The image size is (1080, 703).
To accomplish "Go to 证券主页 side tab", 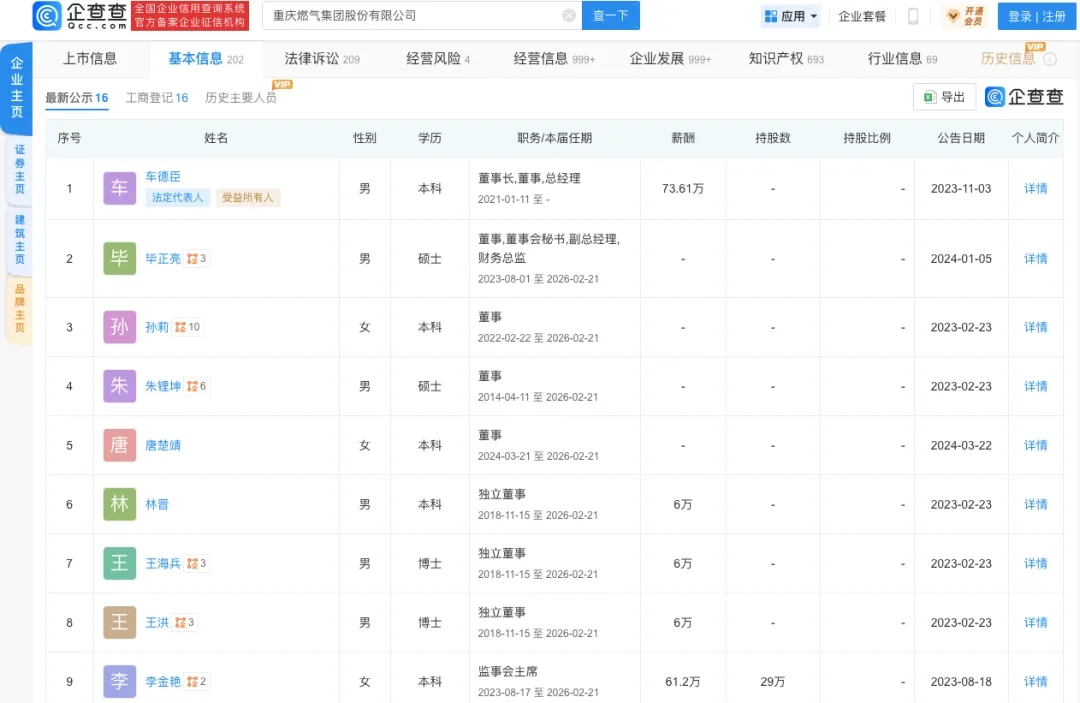I will (x=19, y=169).
